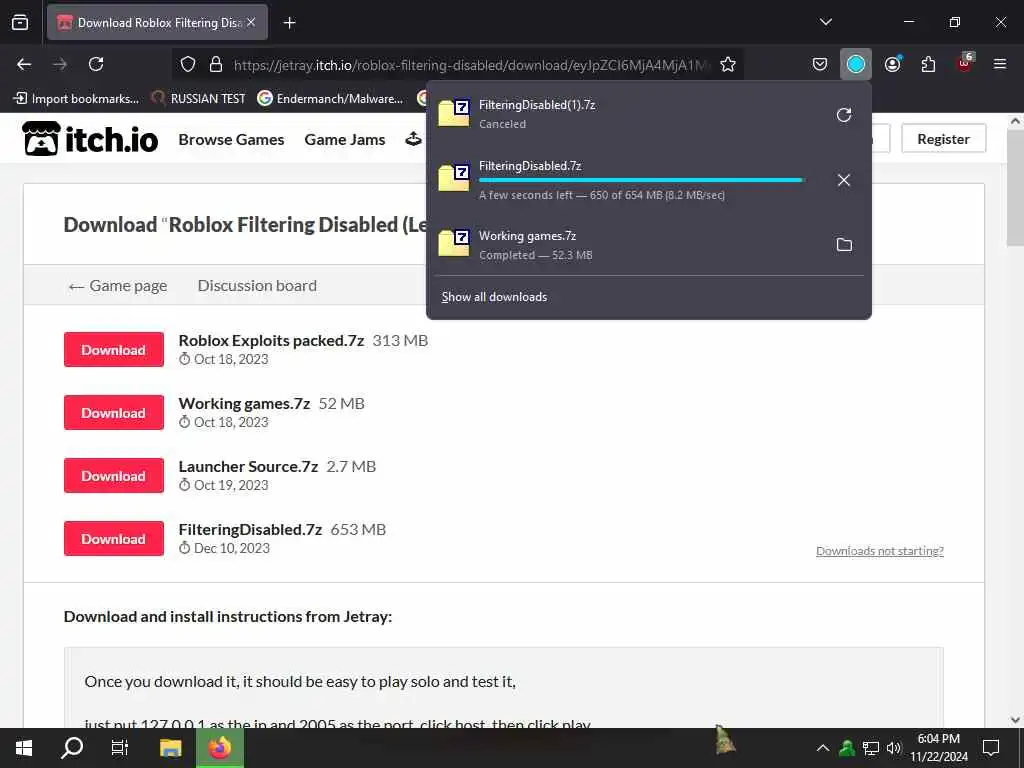
Task: Download FilteringDisabled.7z from the page list
Action: [x=114, y=539]
